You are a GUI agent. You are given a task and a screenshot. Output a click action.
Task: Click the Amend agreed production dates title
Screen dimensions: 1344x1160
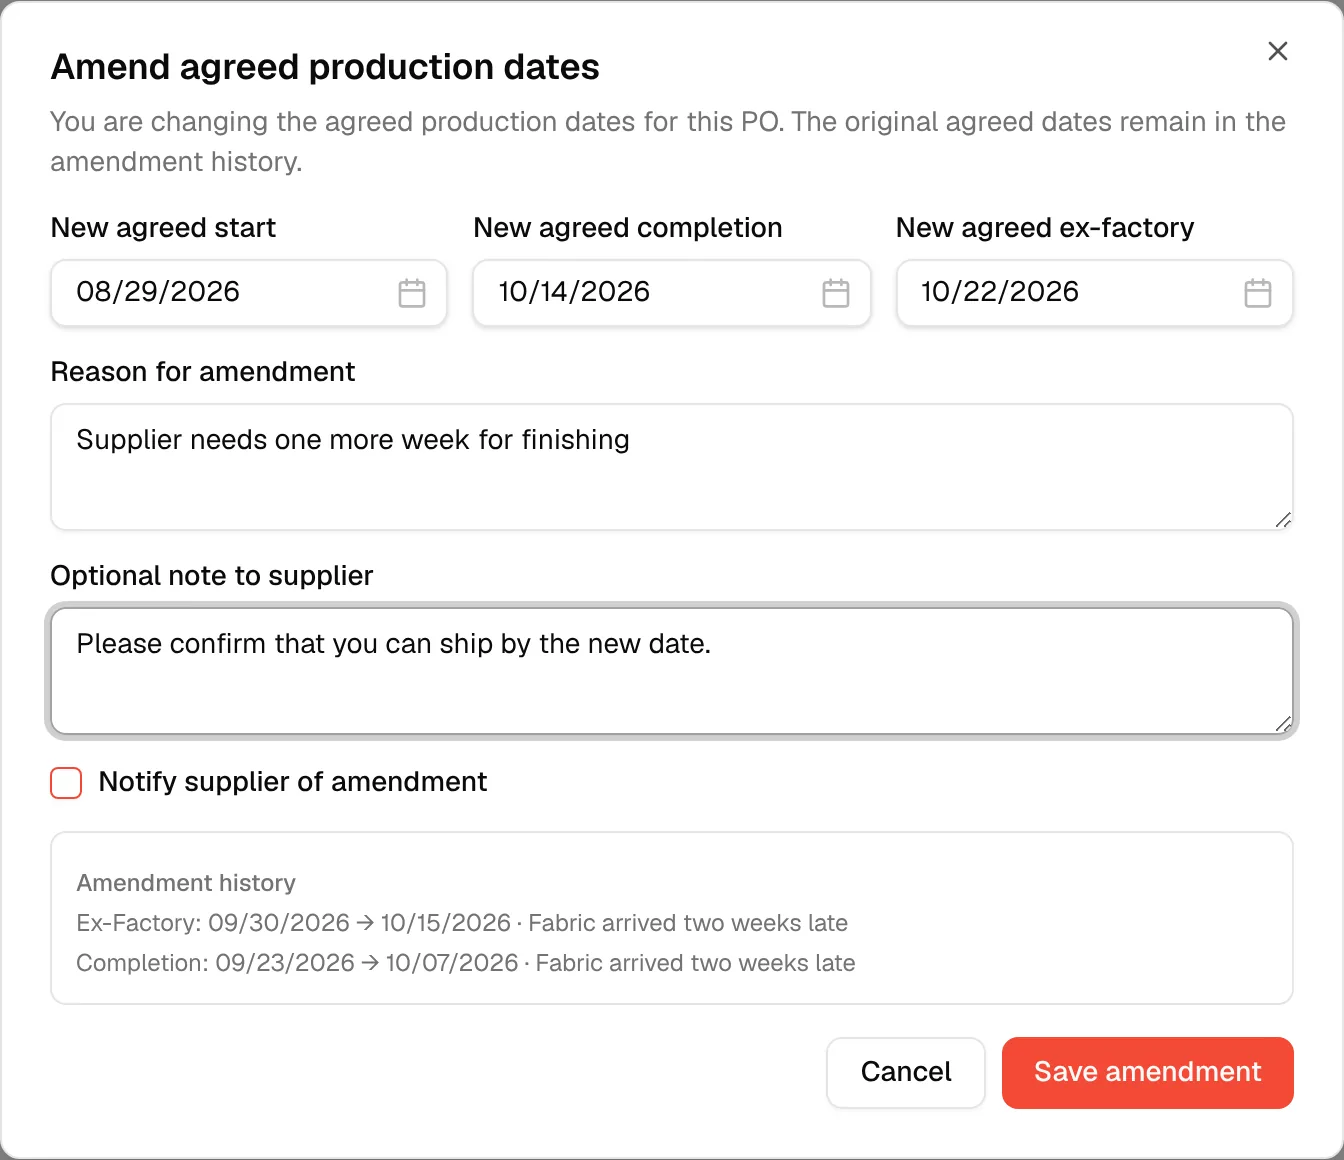(x=325, y=67)
